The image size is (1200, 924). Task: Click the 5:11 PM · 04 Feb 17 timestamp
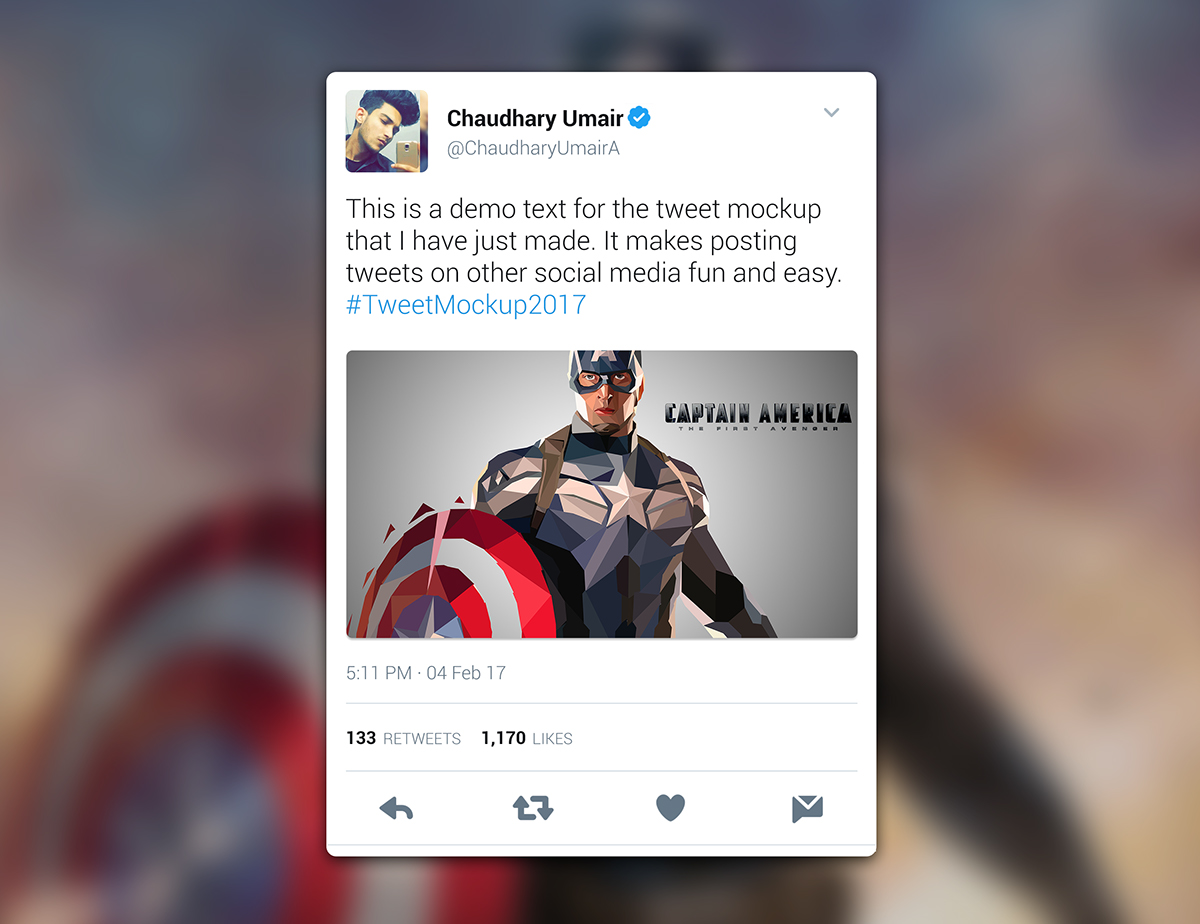pyautogui.click(x=426, y=673)
